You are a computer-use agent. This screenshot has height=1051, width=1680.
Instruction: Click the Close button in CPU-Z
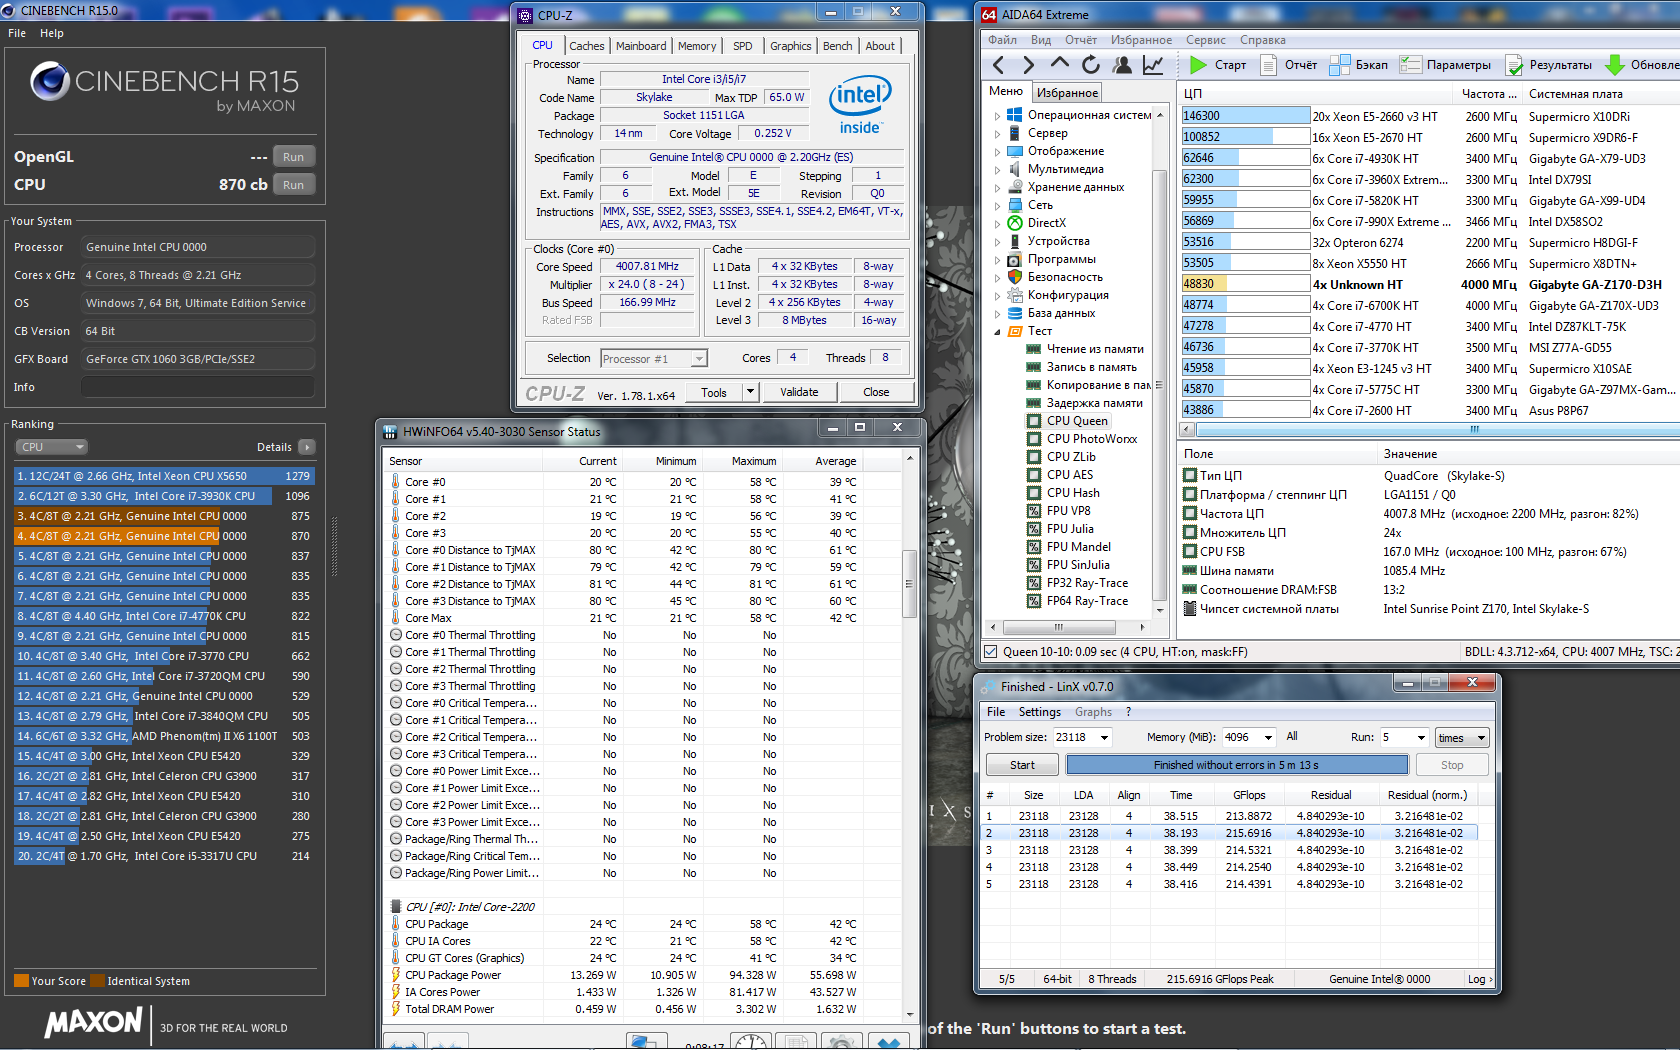[x=876, y=392]
